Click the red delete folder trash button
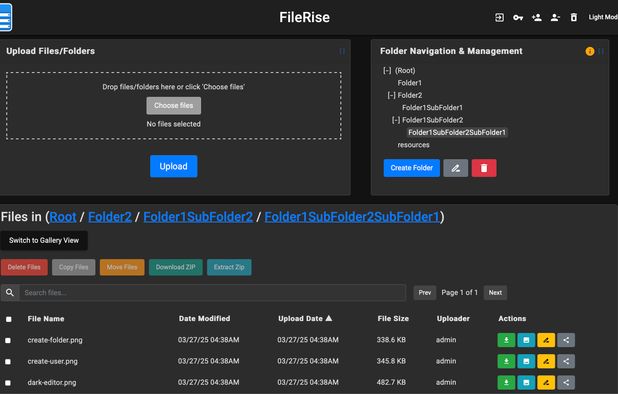This screenshot has width=618, height=394. point(484,168)
